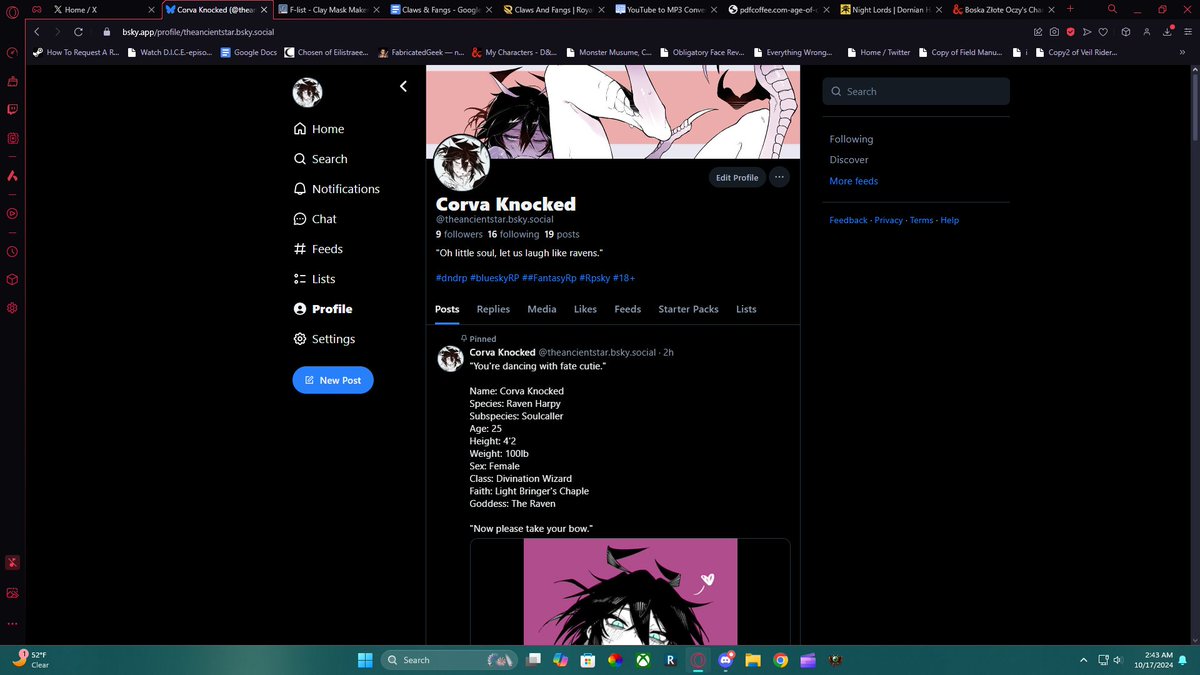The width and height of the screenshot is (1200, 675).
Task: Show hidden system tray icons chevron
Action: [x=1083, y=660]
